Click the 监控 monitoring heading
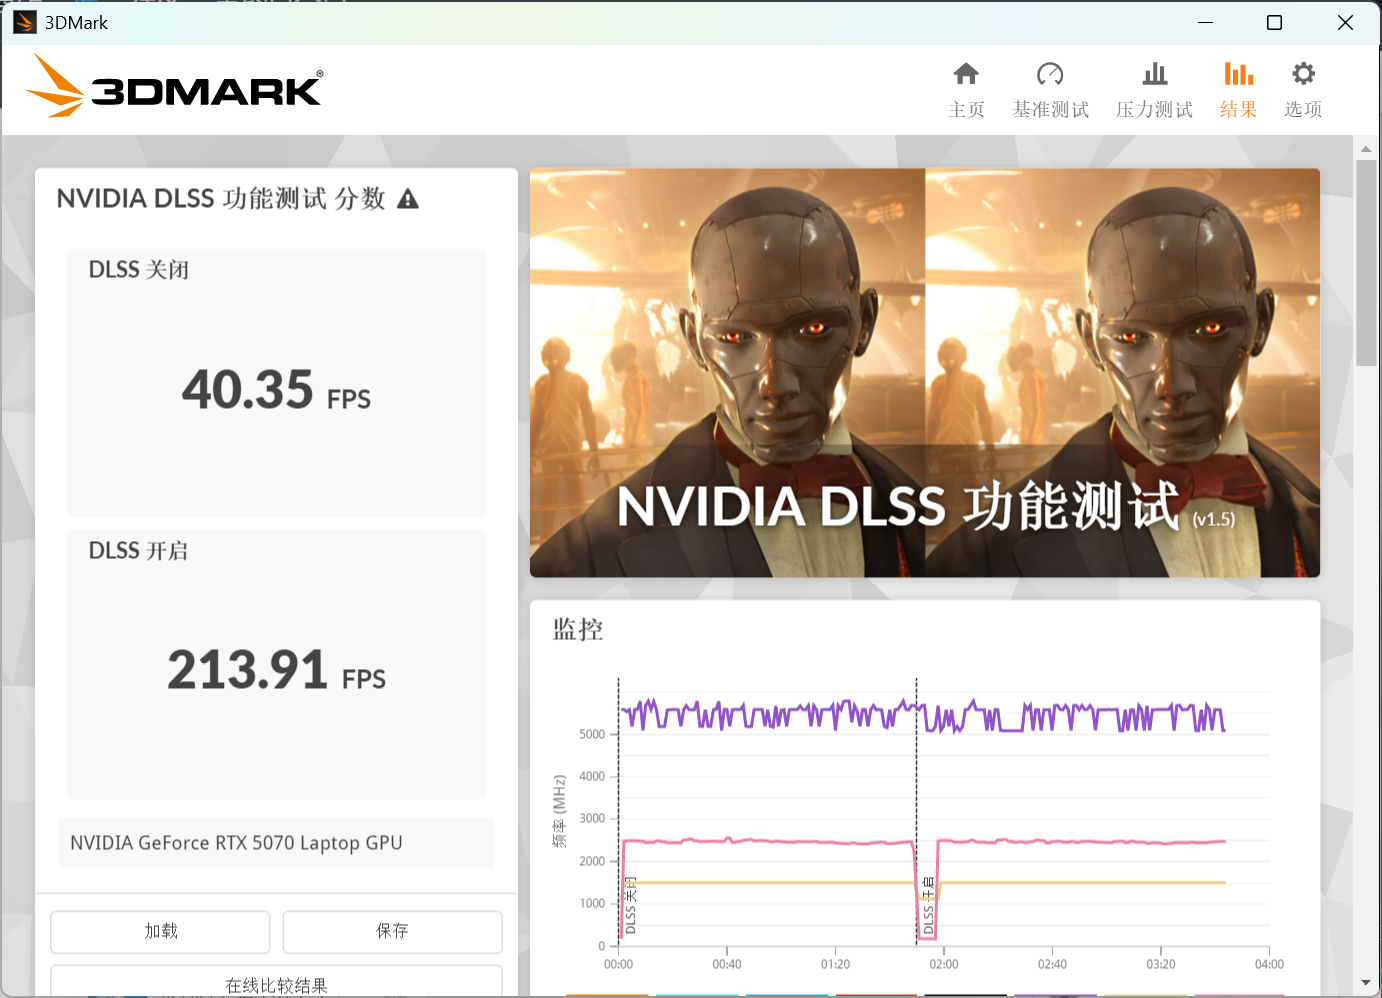 578,629
